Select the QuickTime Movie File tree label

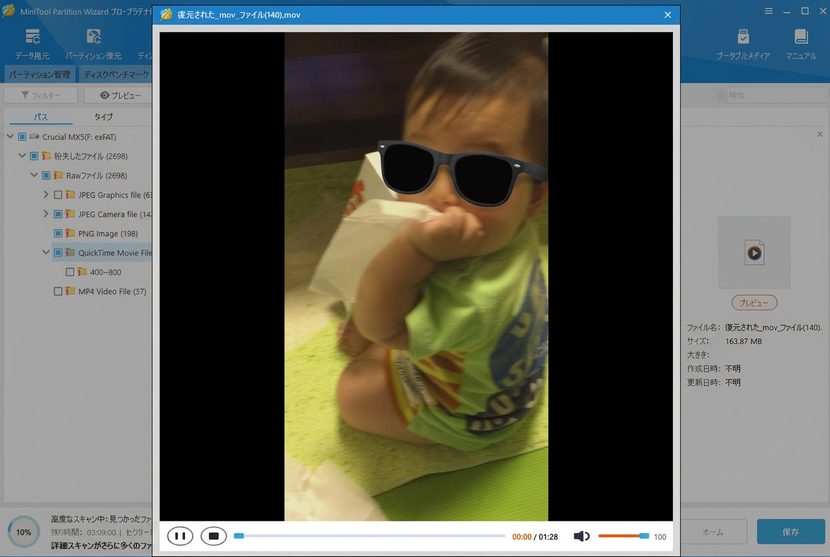click(115, 253)
